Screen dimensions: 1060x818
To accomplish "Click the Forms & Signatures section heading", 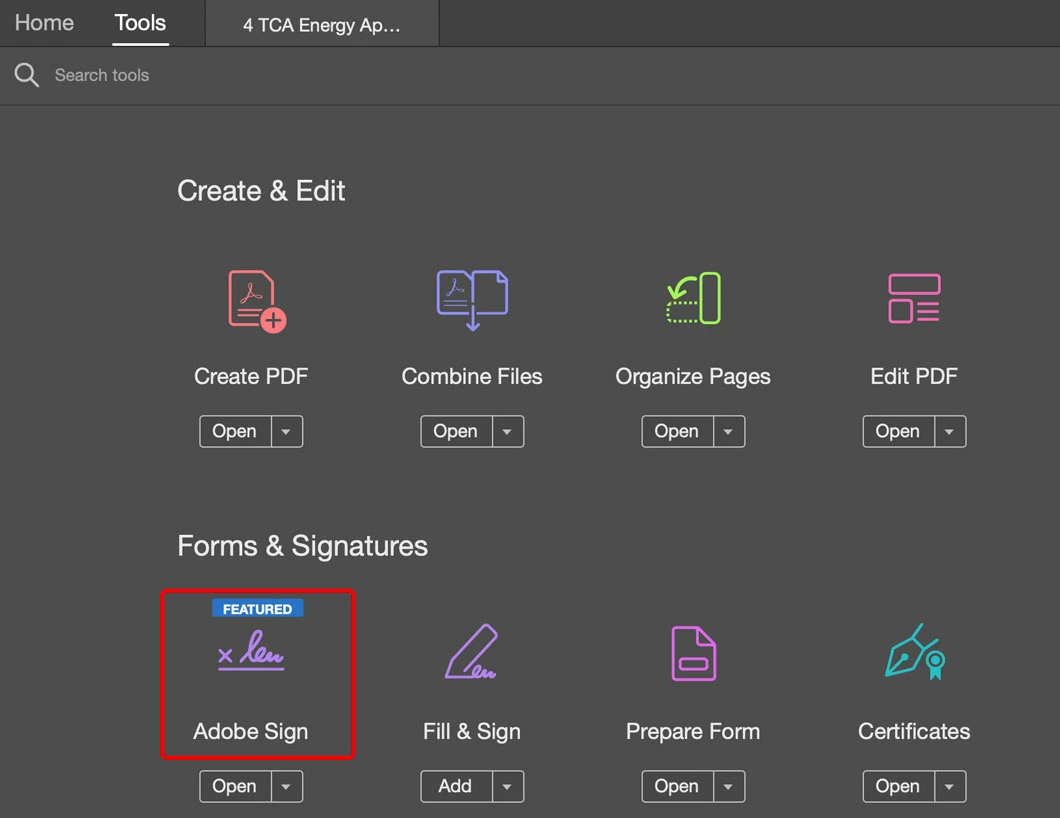I will [302, 546].
